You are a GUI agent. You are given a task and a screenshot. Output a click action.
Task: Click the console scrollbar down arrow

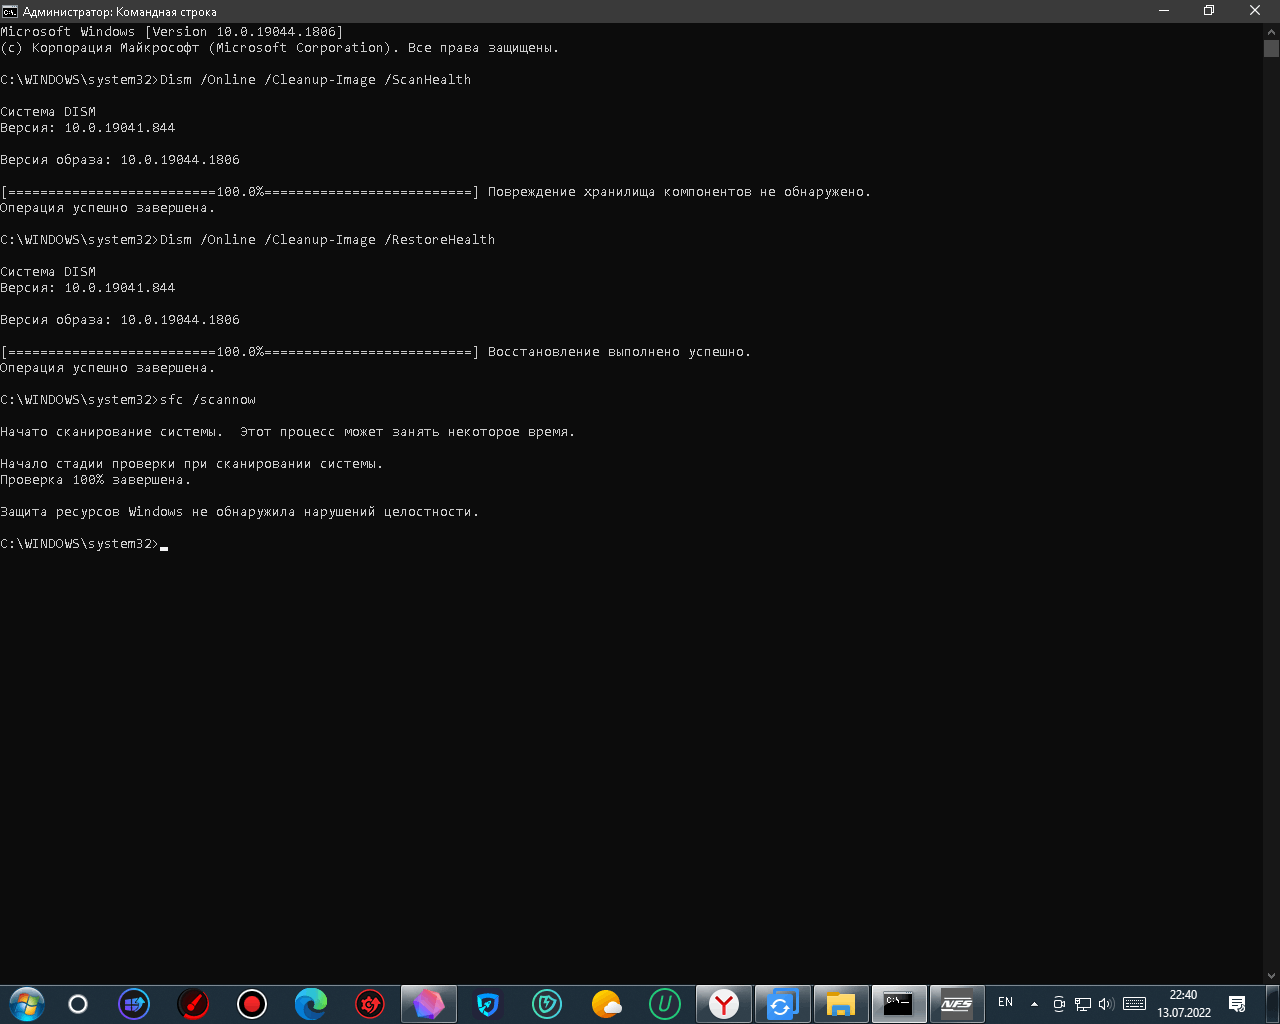1271,976
